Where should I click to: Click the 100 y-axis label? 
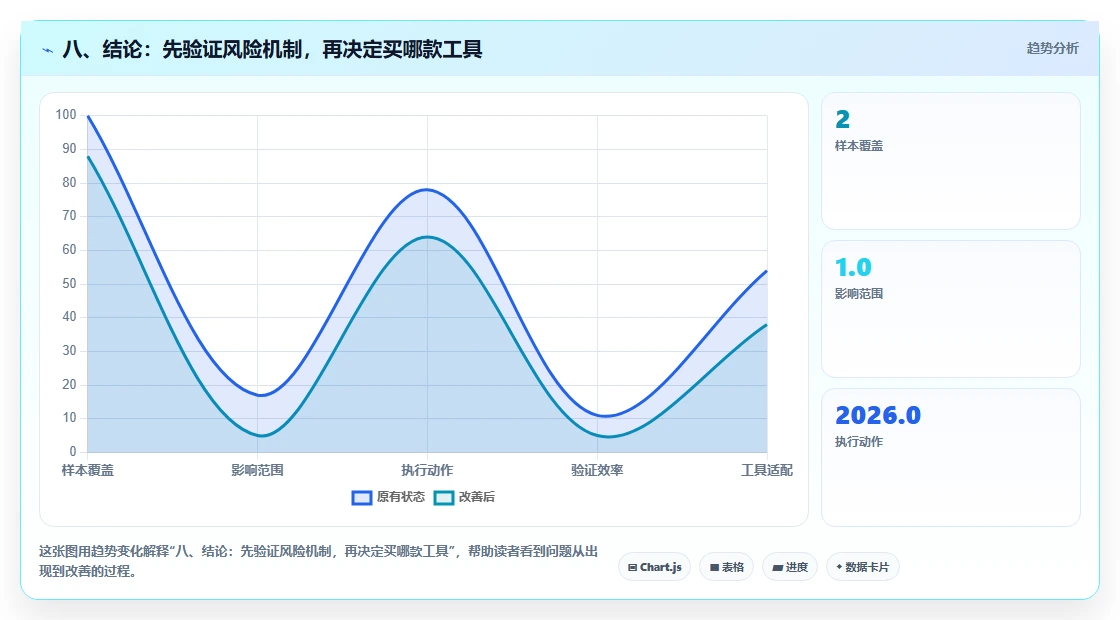tap(66, 115)
